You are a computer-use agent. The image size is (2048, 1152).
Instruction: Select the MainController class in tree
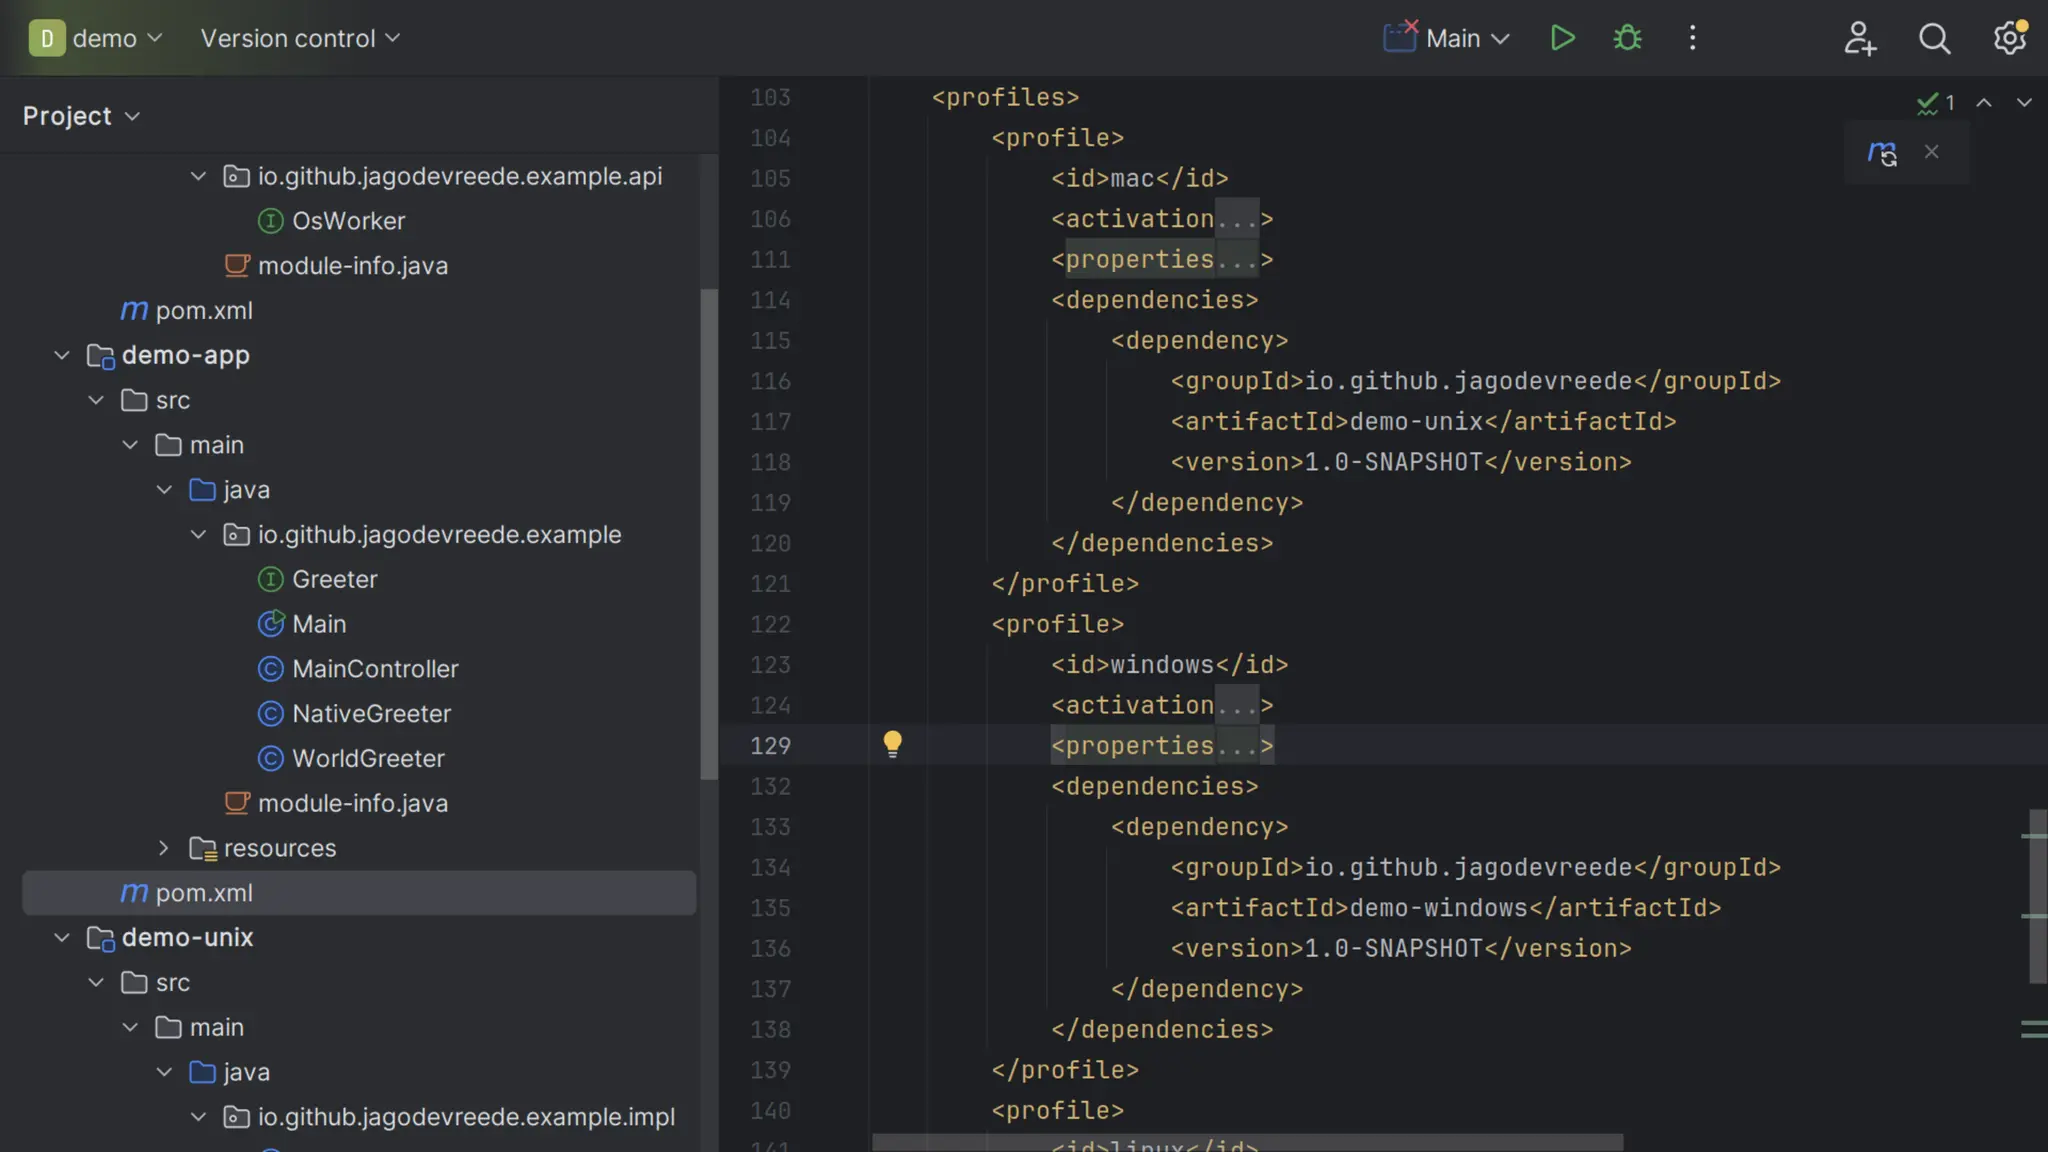pos(375,669)
